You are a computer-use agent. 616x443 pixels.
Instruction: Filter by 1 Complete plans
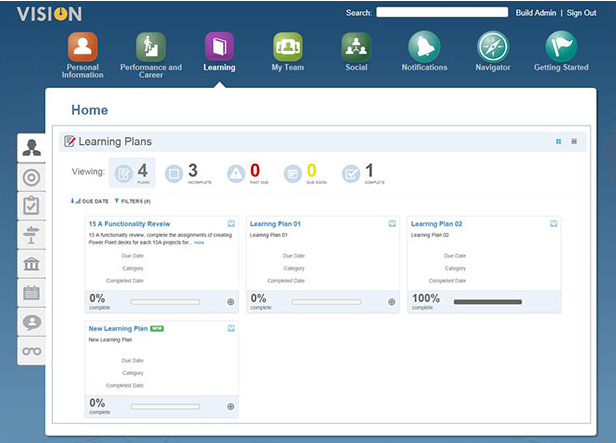point(363,173)
